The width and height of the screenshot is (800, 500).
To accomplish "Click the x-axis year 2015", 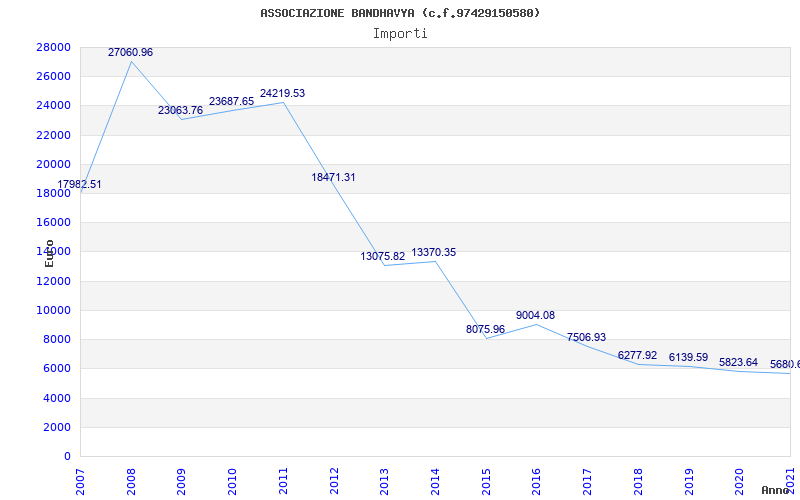I will point(486,481).
